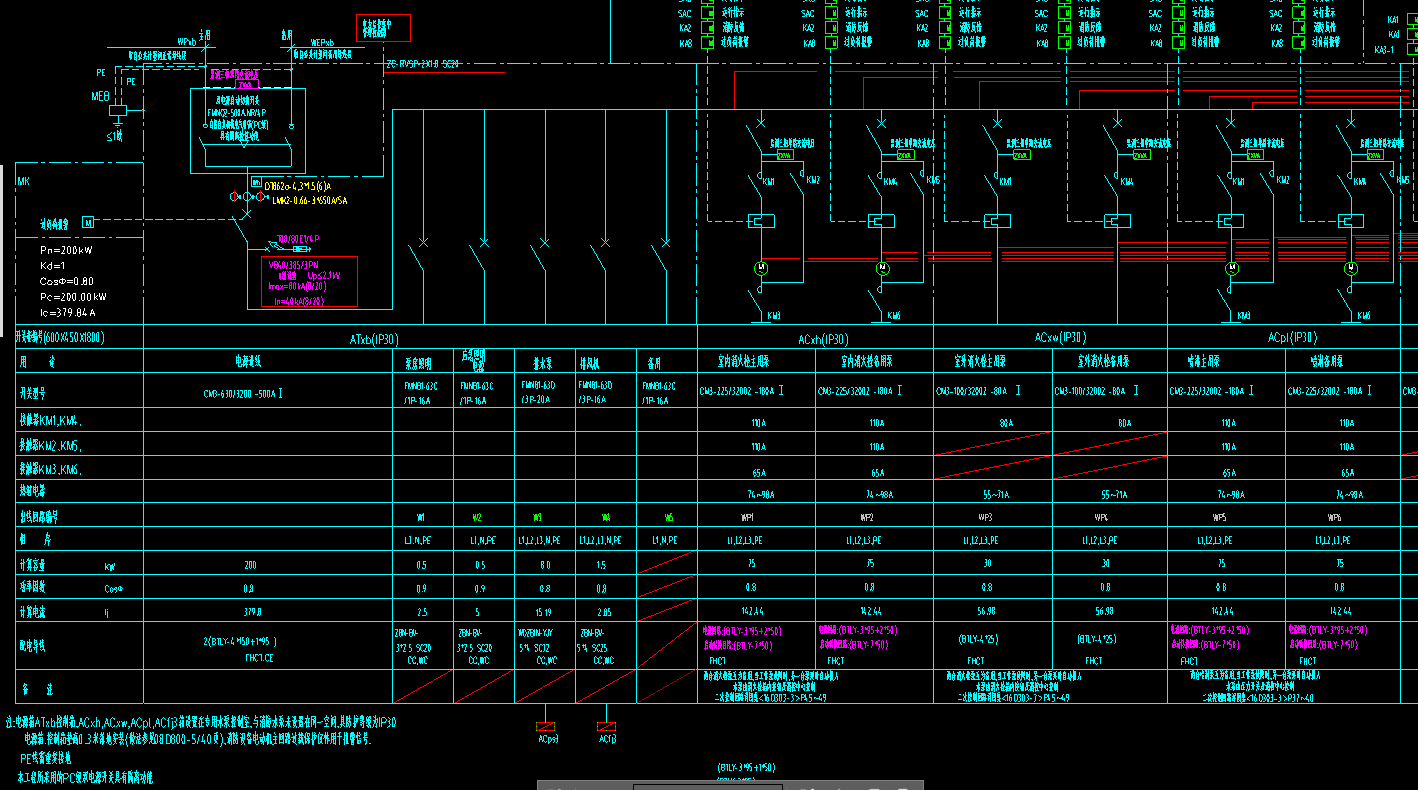Screen dimensions: 1418x790
Task: Select the 56.98 current in WP3 column
Action: point(987,612)
